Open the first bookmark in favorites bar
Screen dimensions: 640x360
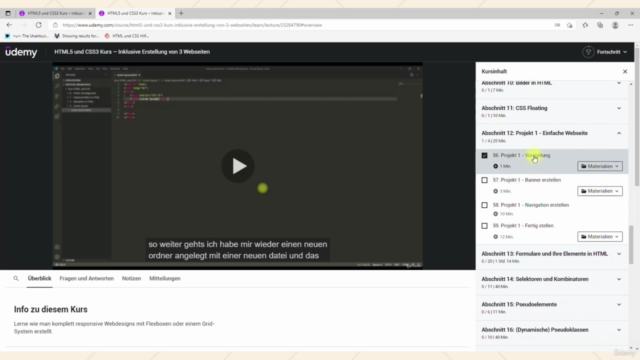27,36
